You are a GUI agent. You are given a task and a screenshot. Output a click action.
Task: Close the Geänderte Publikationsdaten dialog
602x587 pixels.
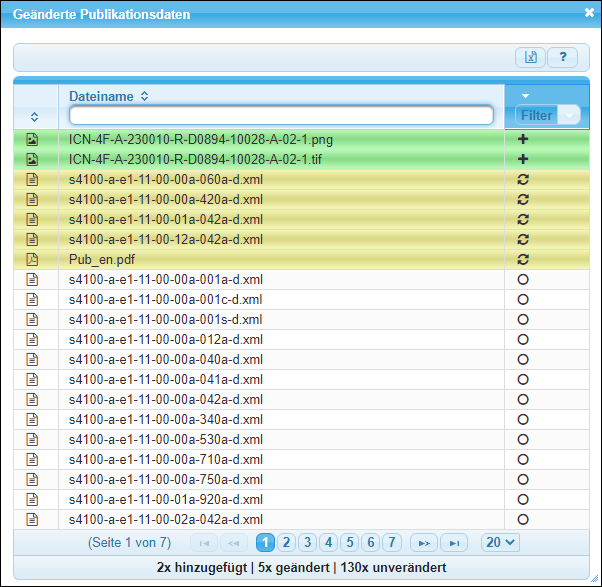point(589,13)
